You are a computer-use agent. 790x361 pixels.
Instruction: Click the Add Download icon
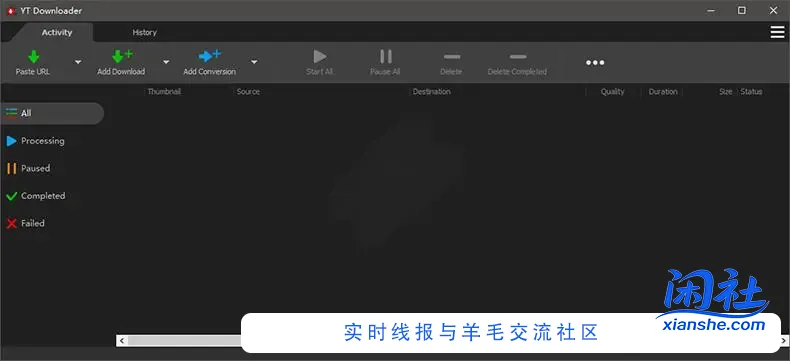point(121,56)
